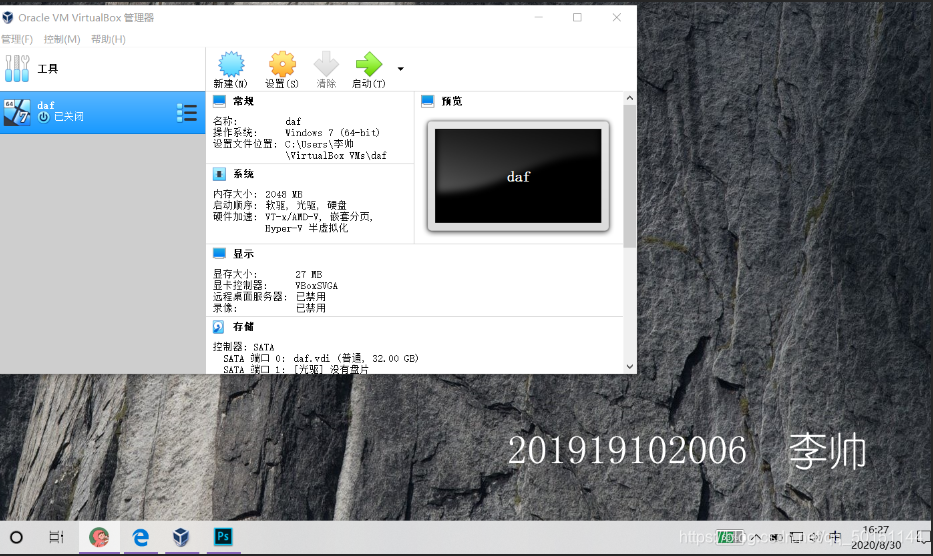Open the 管理(F) menu
This screenshot has height=556, width=933.
(x=17, y=39)
